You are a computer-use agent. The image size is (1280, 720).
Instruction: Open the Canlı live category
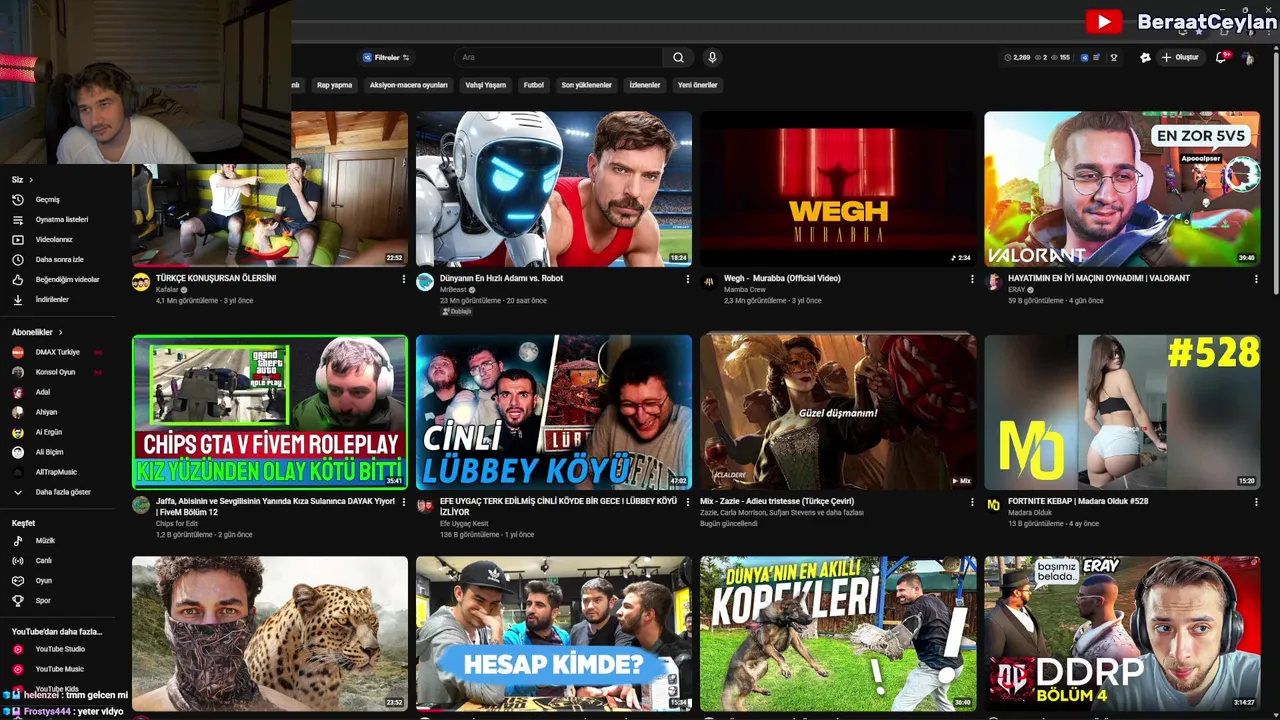[x=43, y=561]
